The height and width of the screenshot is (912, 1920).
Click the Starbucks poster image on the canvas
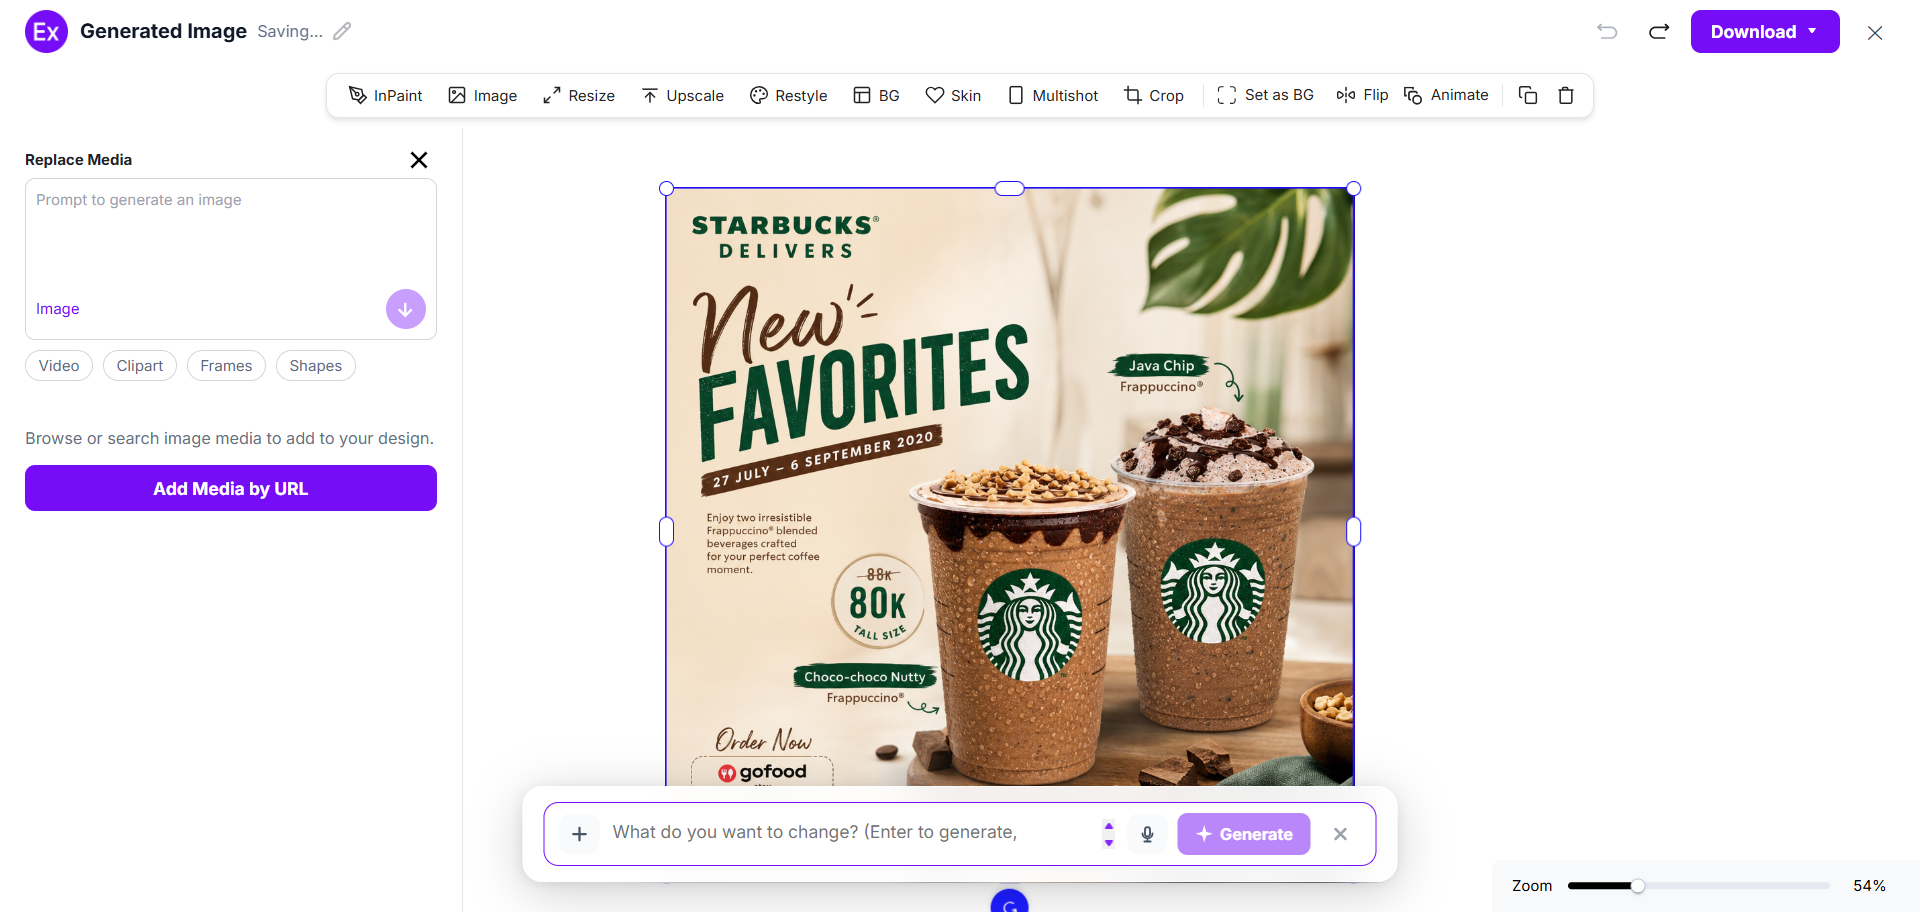[x=1010, y=487]
